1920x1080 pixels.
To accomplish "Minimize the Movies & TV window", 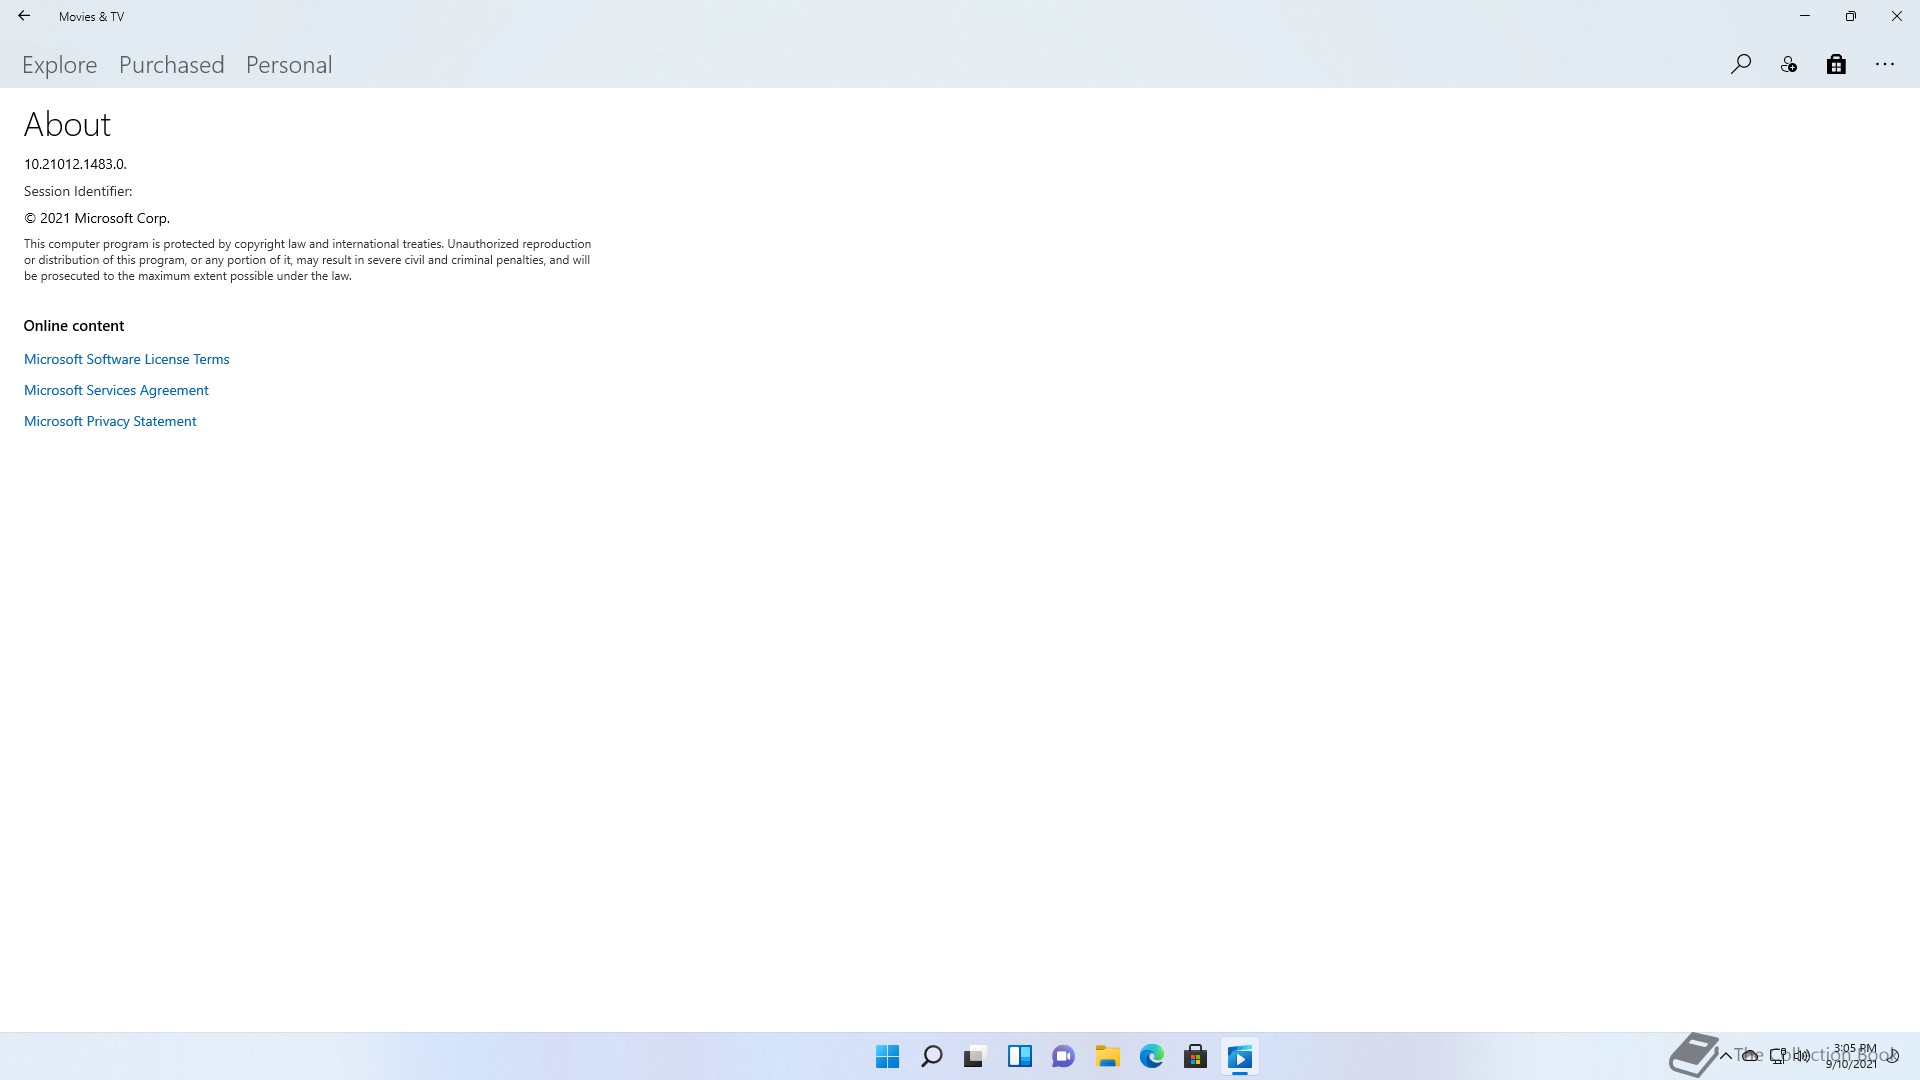I will [x=1805, y=16].
